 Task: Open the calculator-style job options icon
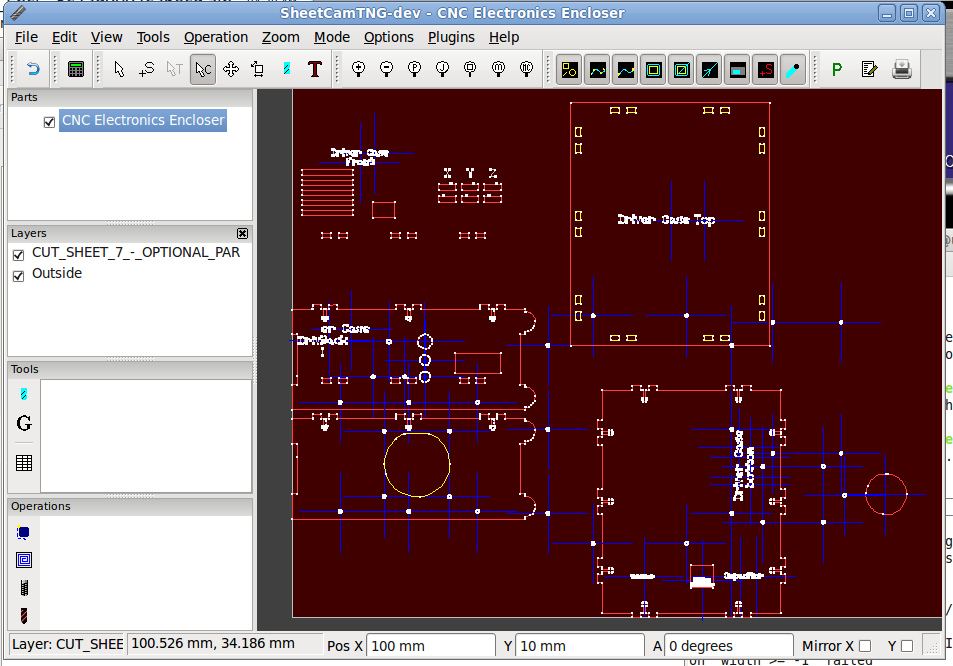click(x=76, y=69)
